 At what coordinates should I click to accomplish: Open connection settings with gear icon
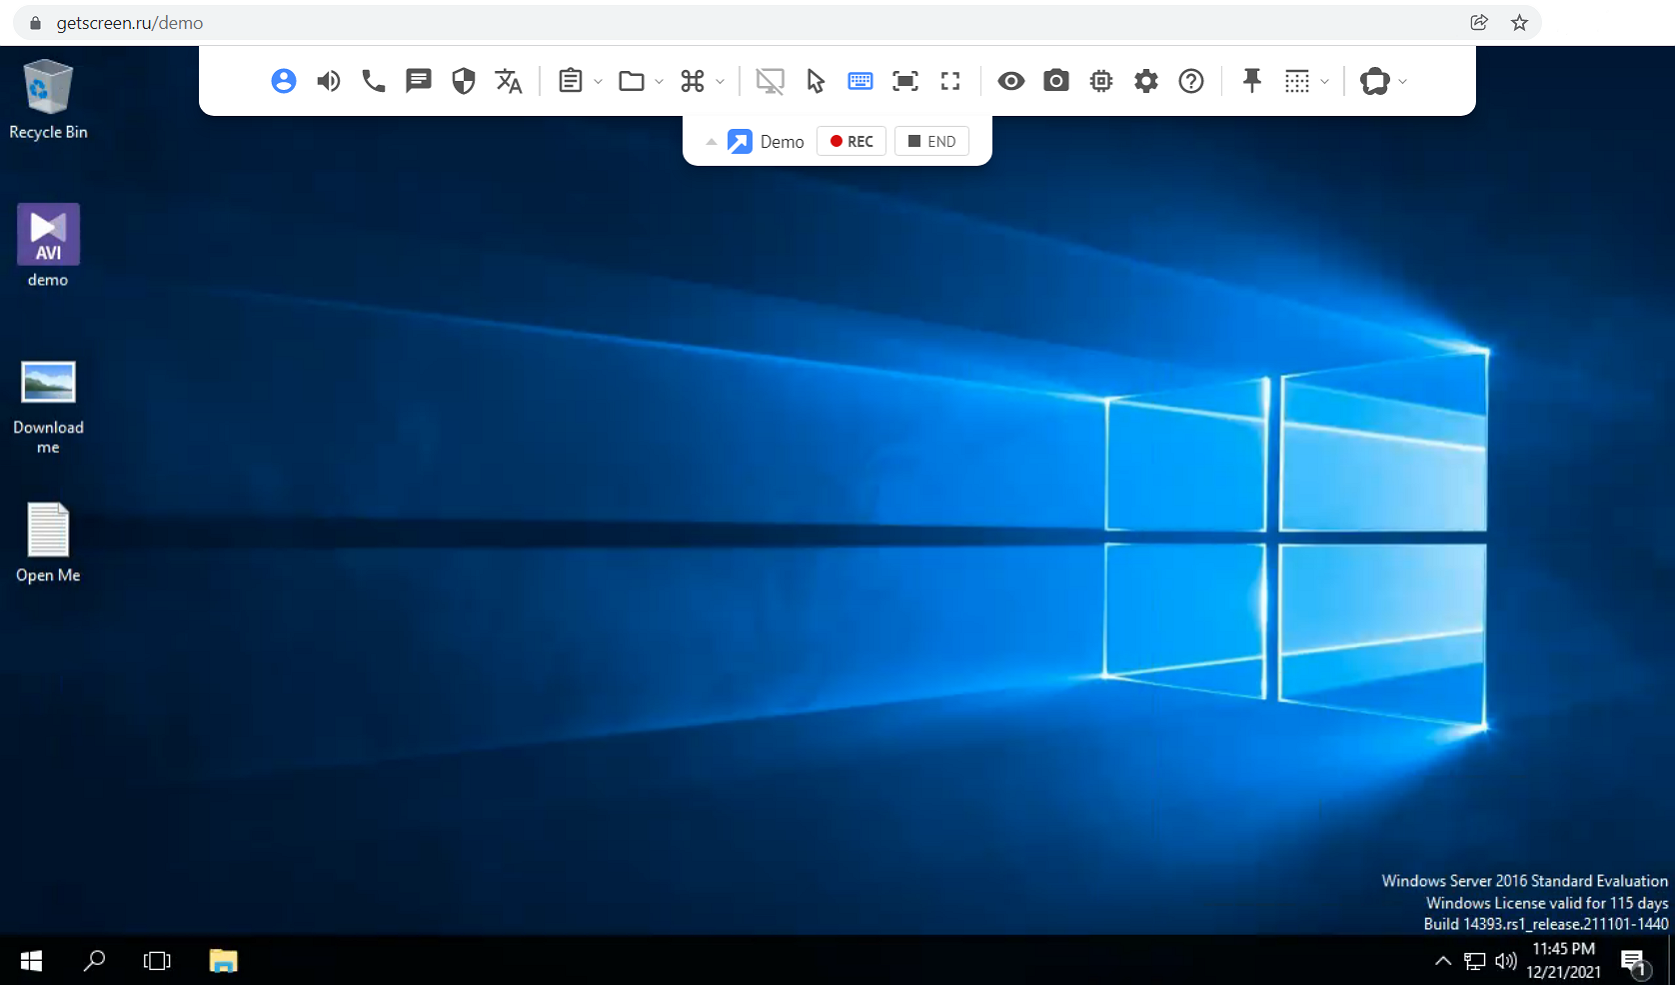tap(1146, 81)
